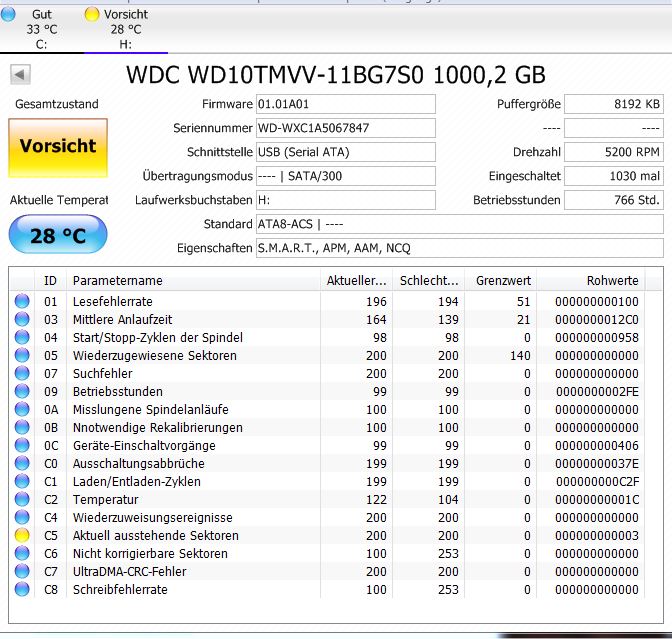The height and width of the screenshot is (639, 672).
Task: Click raw value 0000000012C0 of Anlaufzeit
Action: (597, 320)
